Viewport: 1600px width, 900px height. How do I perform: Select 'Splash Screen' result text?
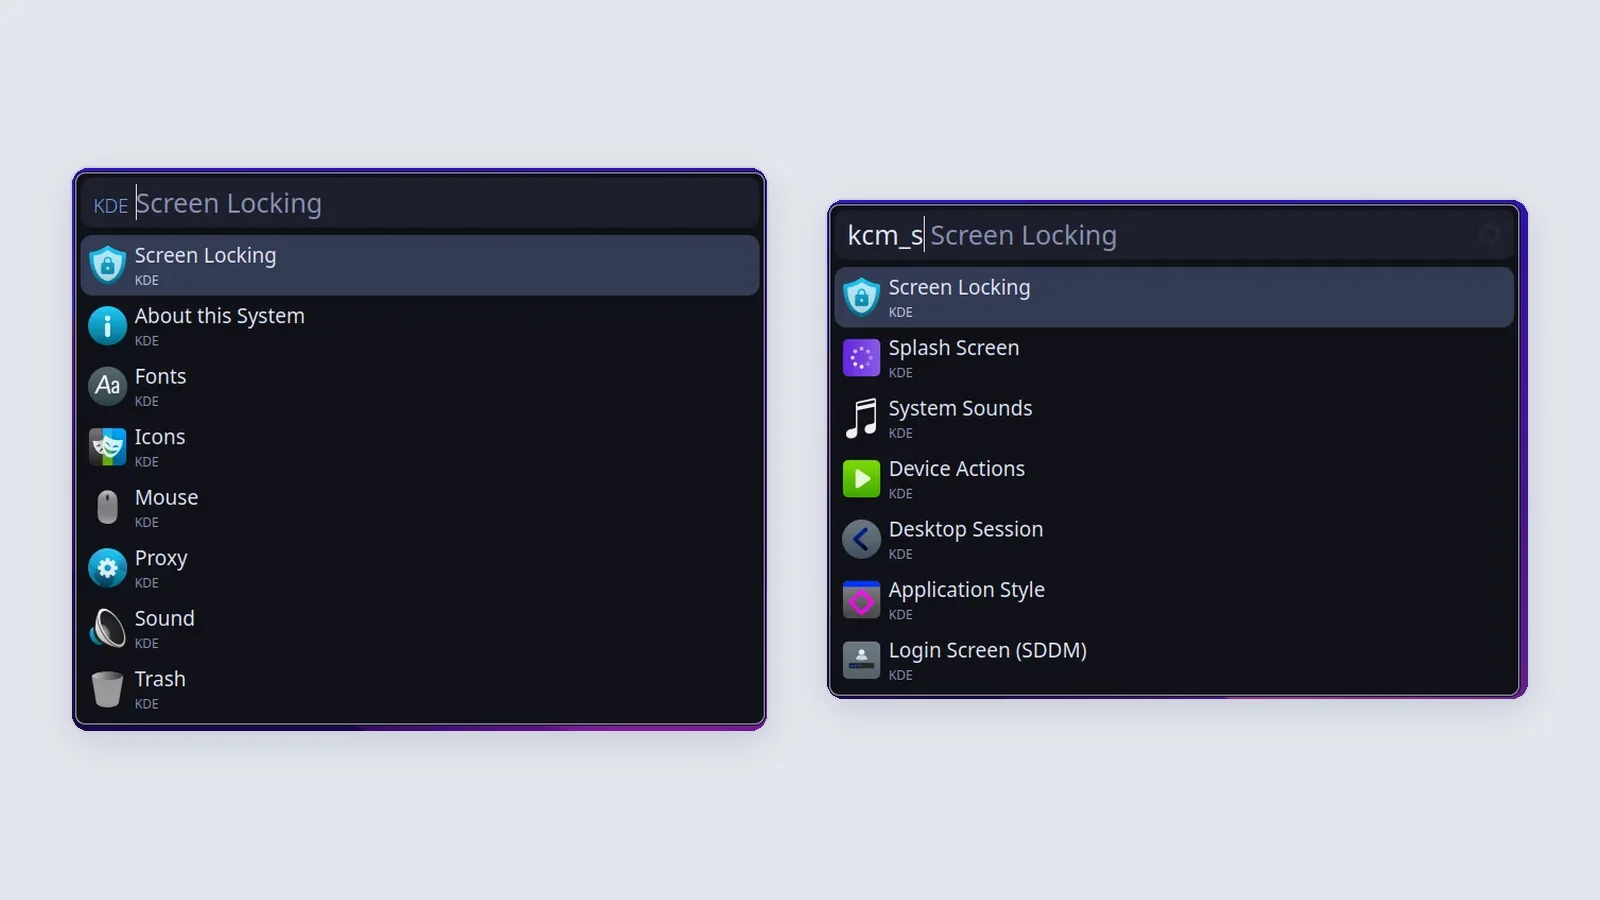(954, 348)
